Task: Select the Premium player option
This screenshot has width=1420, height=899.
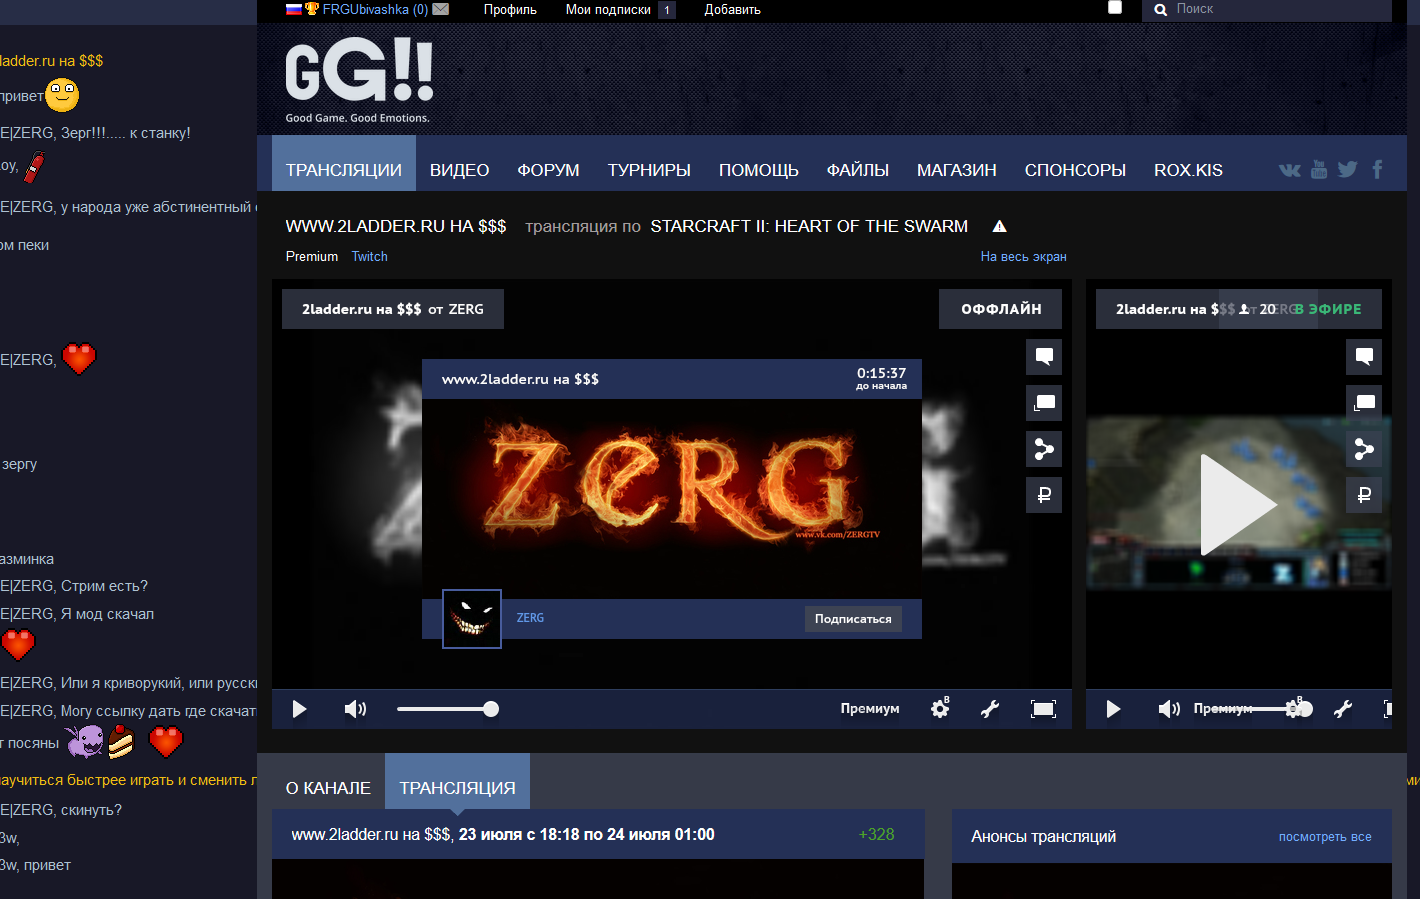Action: coord(312,256)
